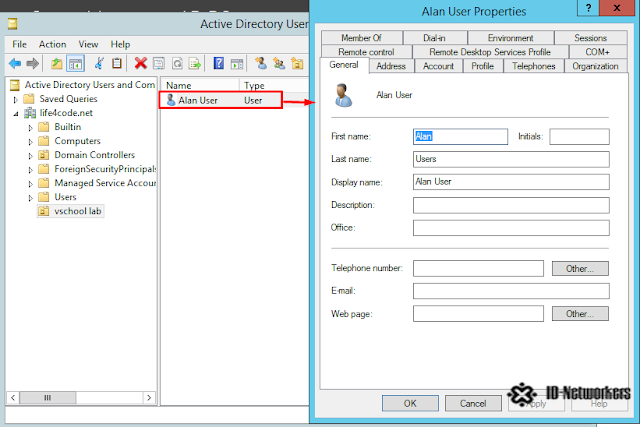640x427 pixels.
Task: Open the COM+ tab
Action: [598, 52]
